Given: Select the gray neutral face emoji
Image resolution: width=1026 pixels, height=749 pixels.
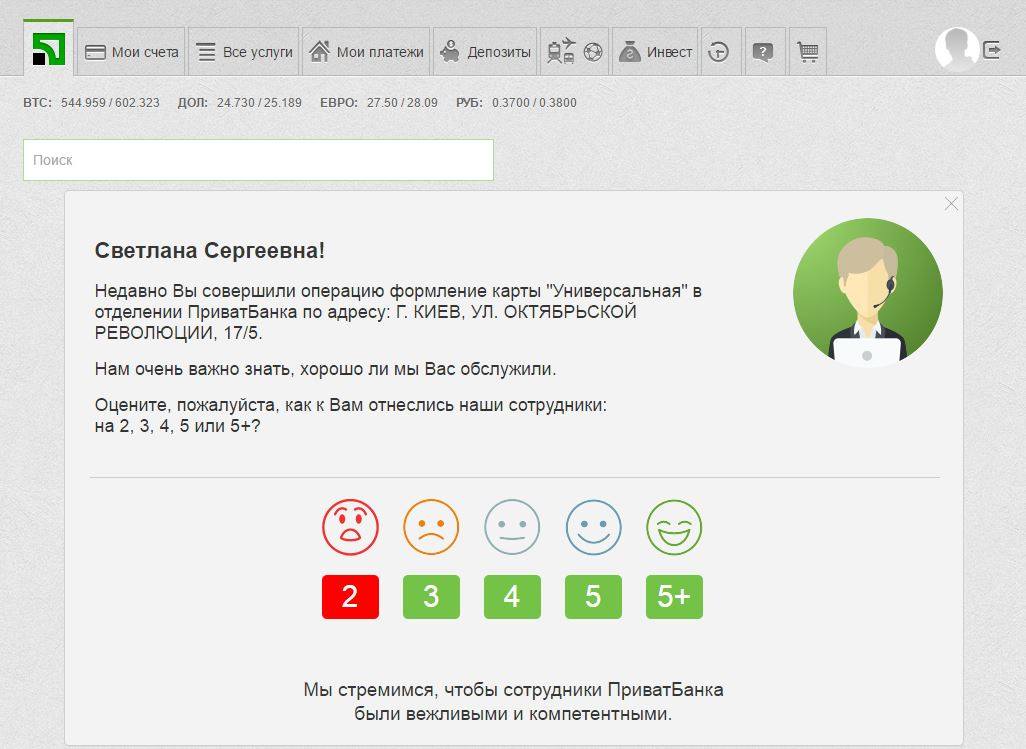Looking at the screenshot, I should coord(512,528).
